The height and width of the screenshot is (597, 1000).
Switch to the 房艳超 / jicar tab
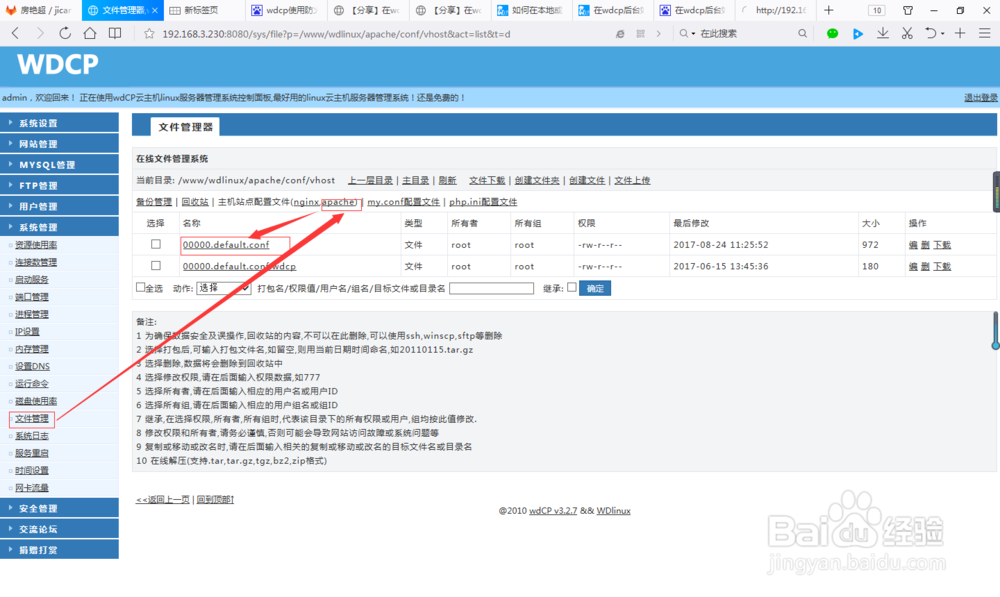[x=40, y=10]
